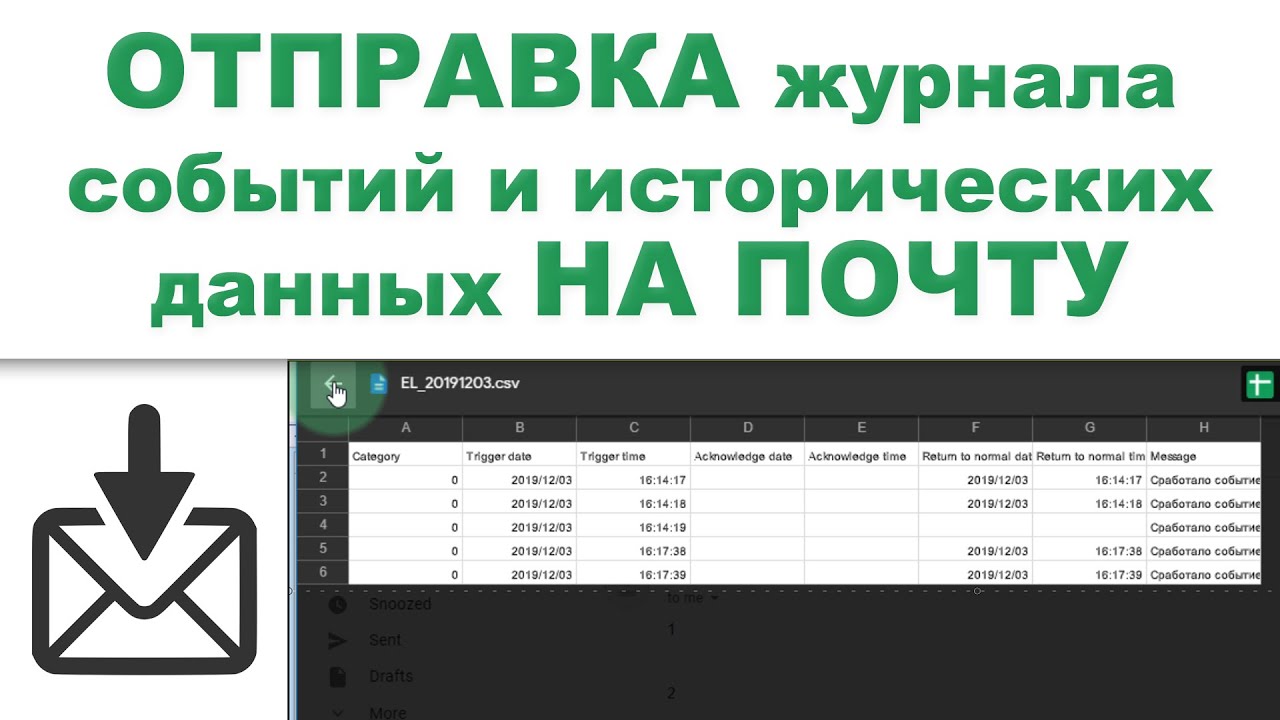The width and height of the screenshot is (1280, 720).
Task: Click the "Trigger time" header cell
Action: (634, 456)
